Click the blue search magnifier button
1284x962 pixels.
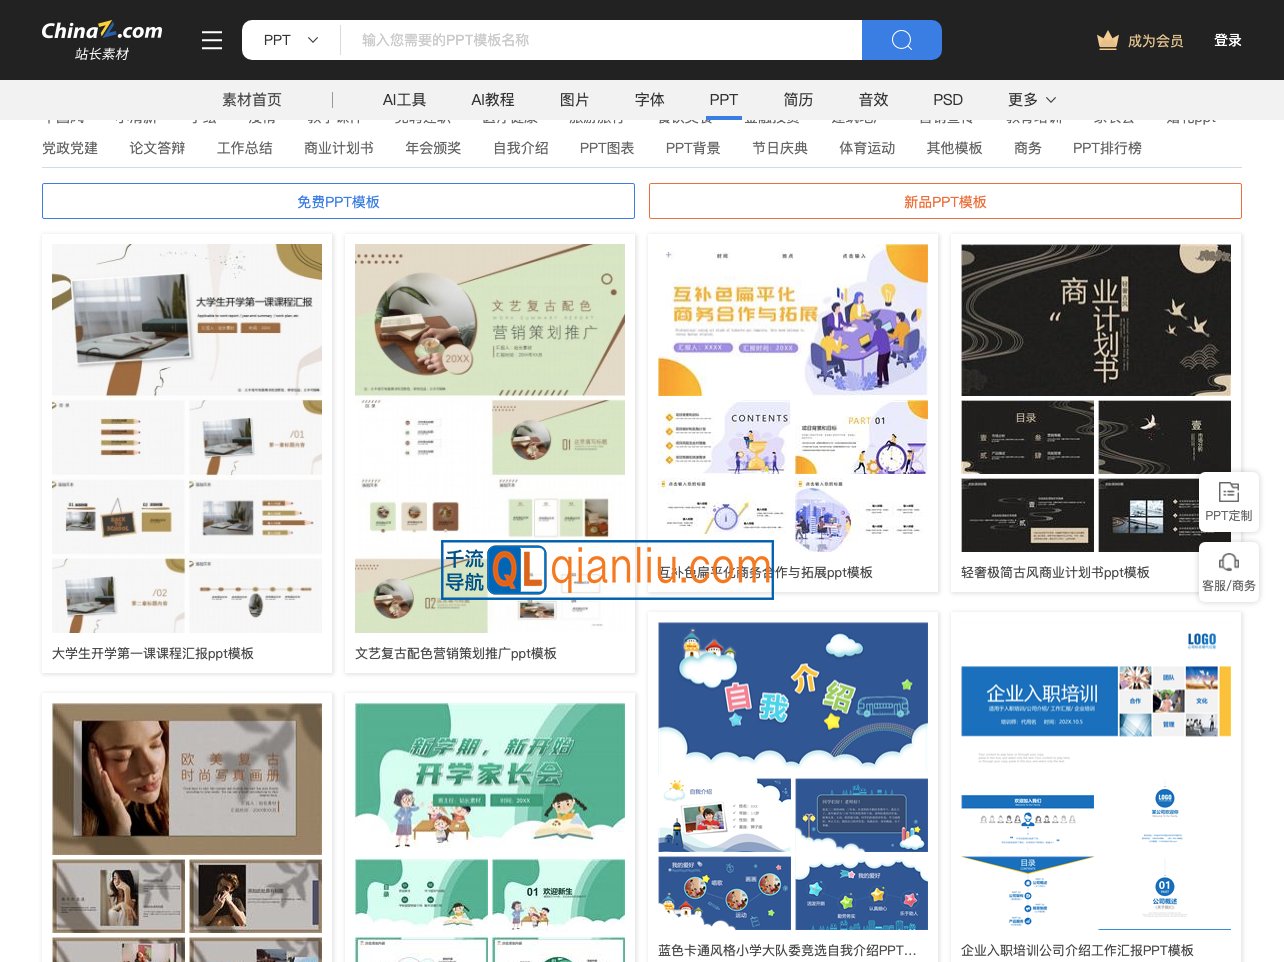point(901,40)
